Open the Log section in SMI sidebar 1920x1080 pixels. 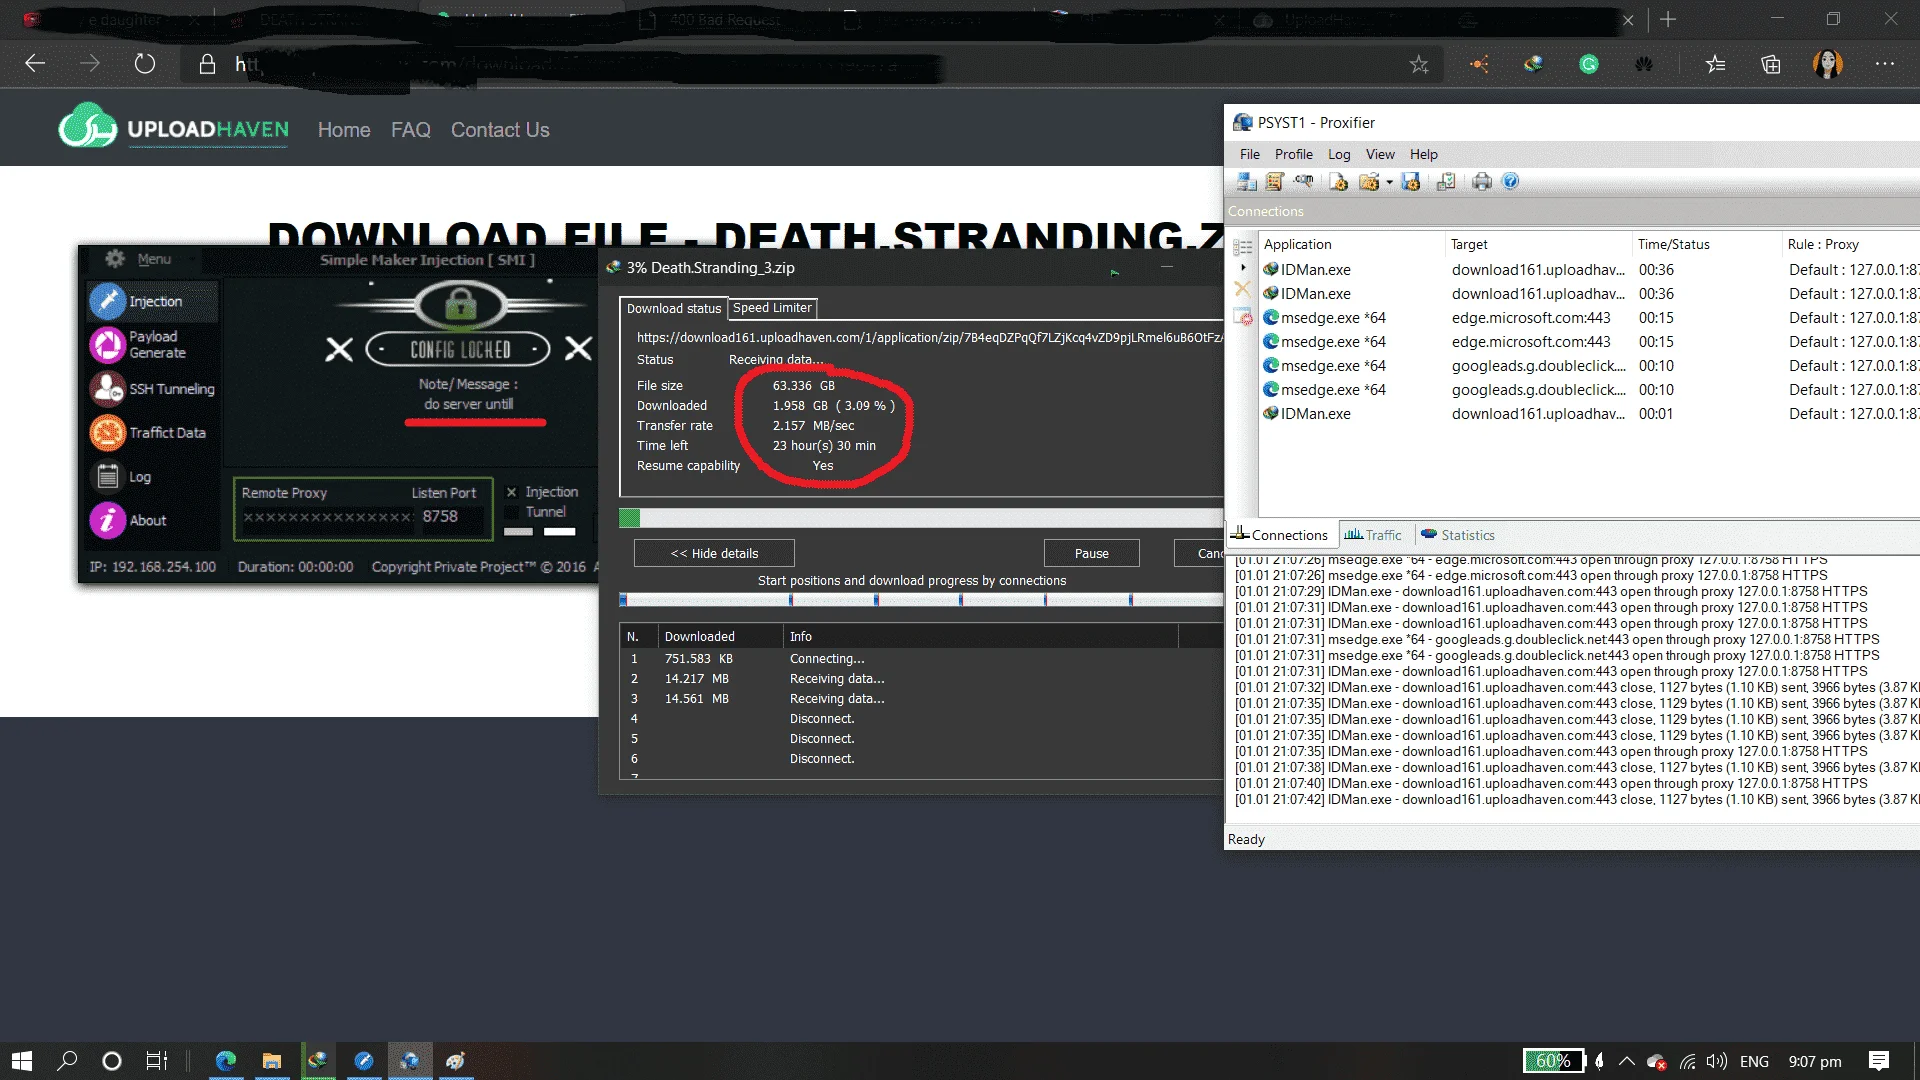click(122, 477)
